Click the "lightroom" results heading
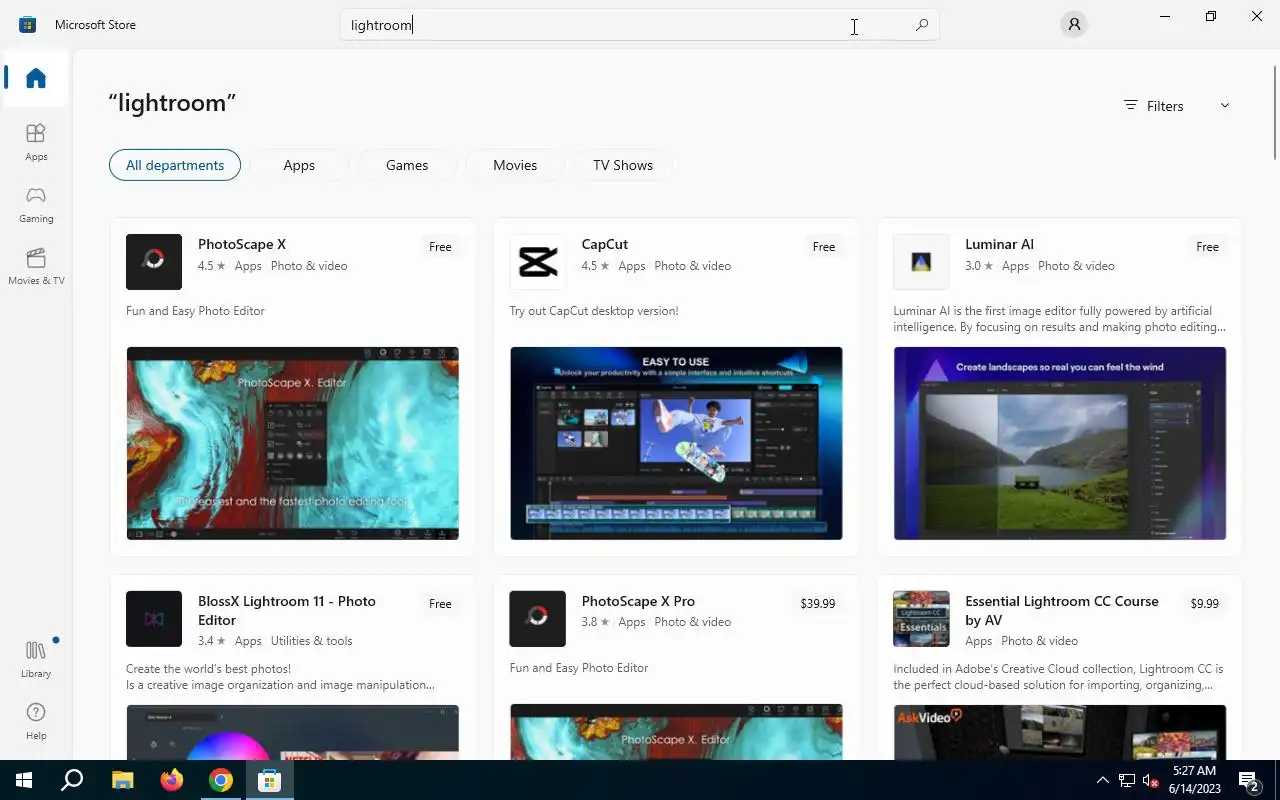Screen dimensions: 1280x800 click(x=172, y=103)
